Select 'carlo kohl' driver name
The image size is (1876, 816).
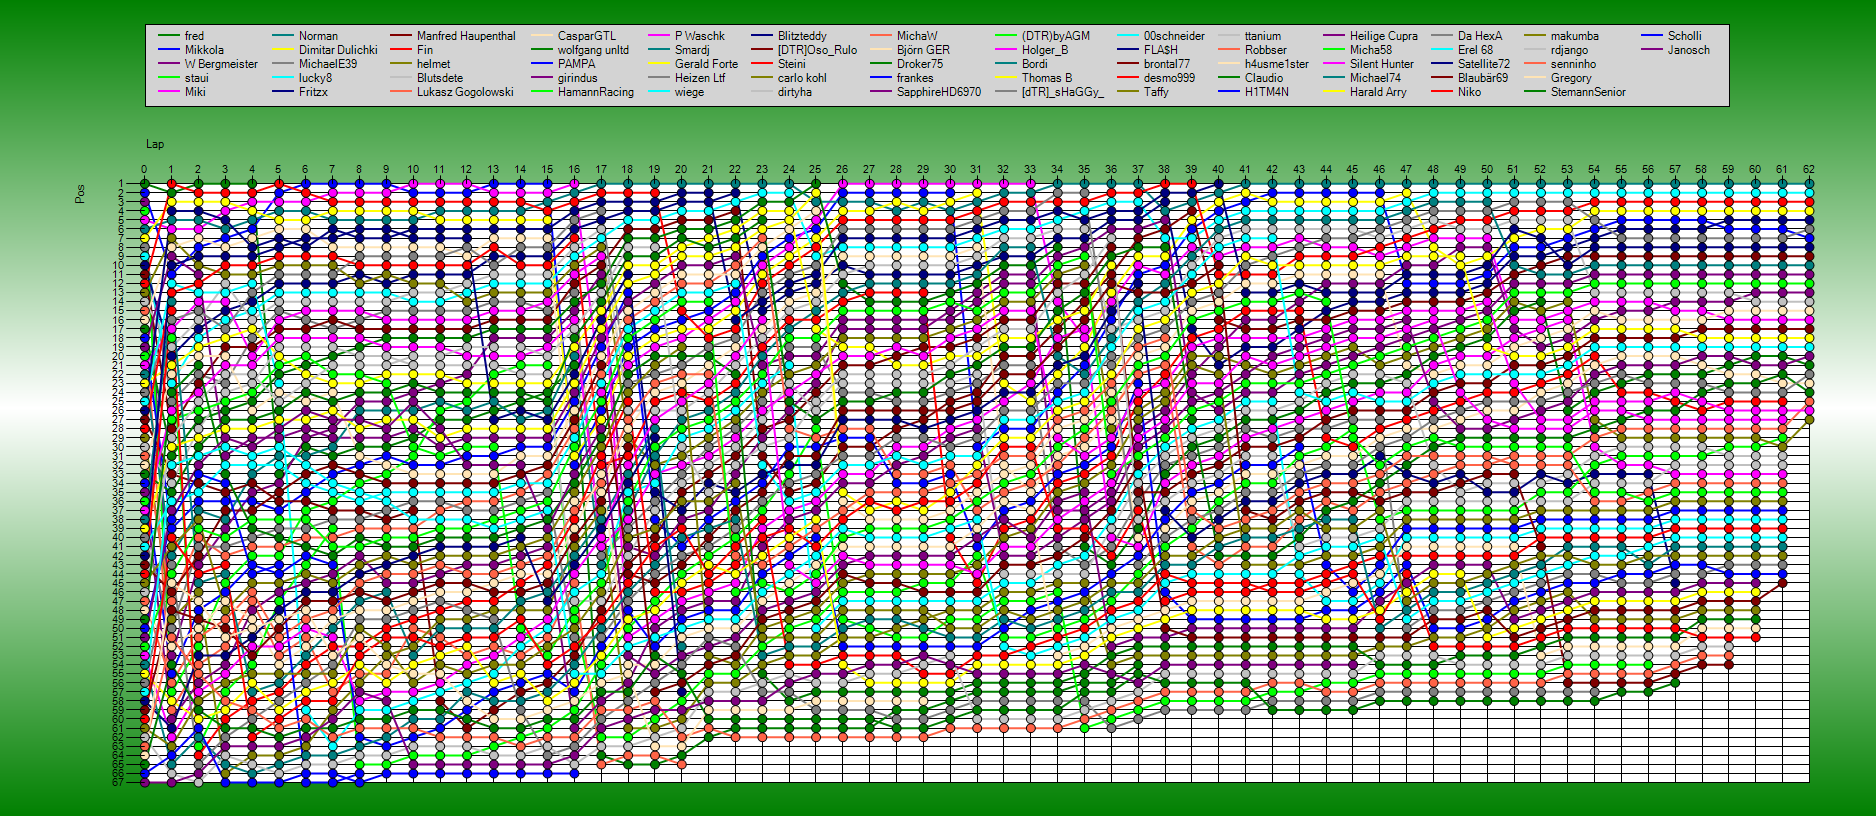pos(802,78)
